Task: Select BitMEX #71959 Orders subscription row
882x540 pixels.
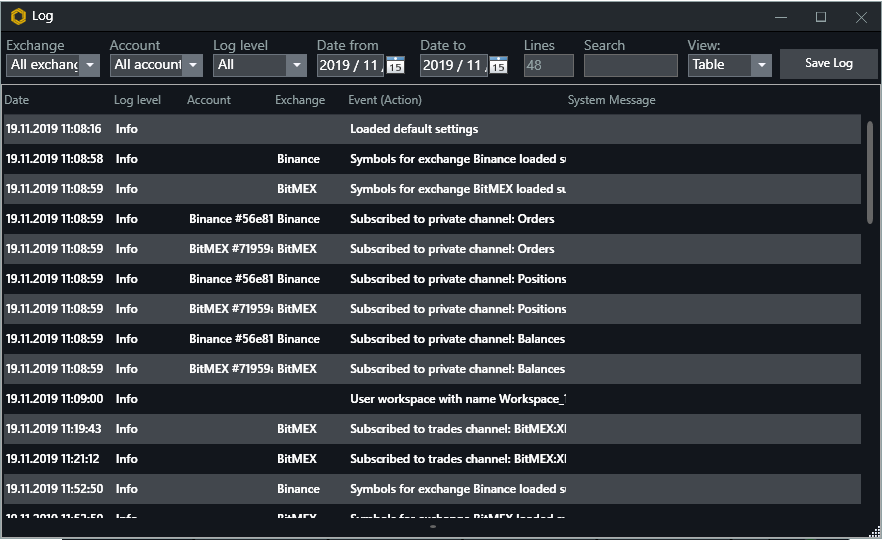Action: tap(432, 249)
